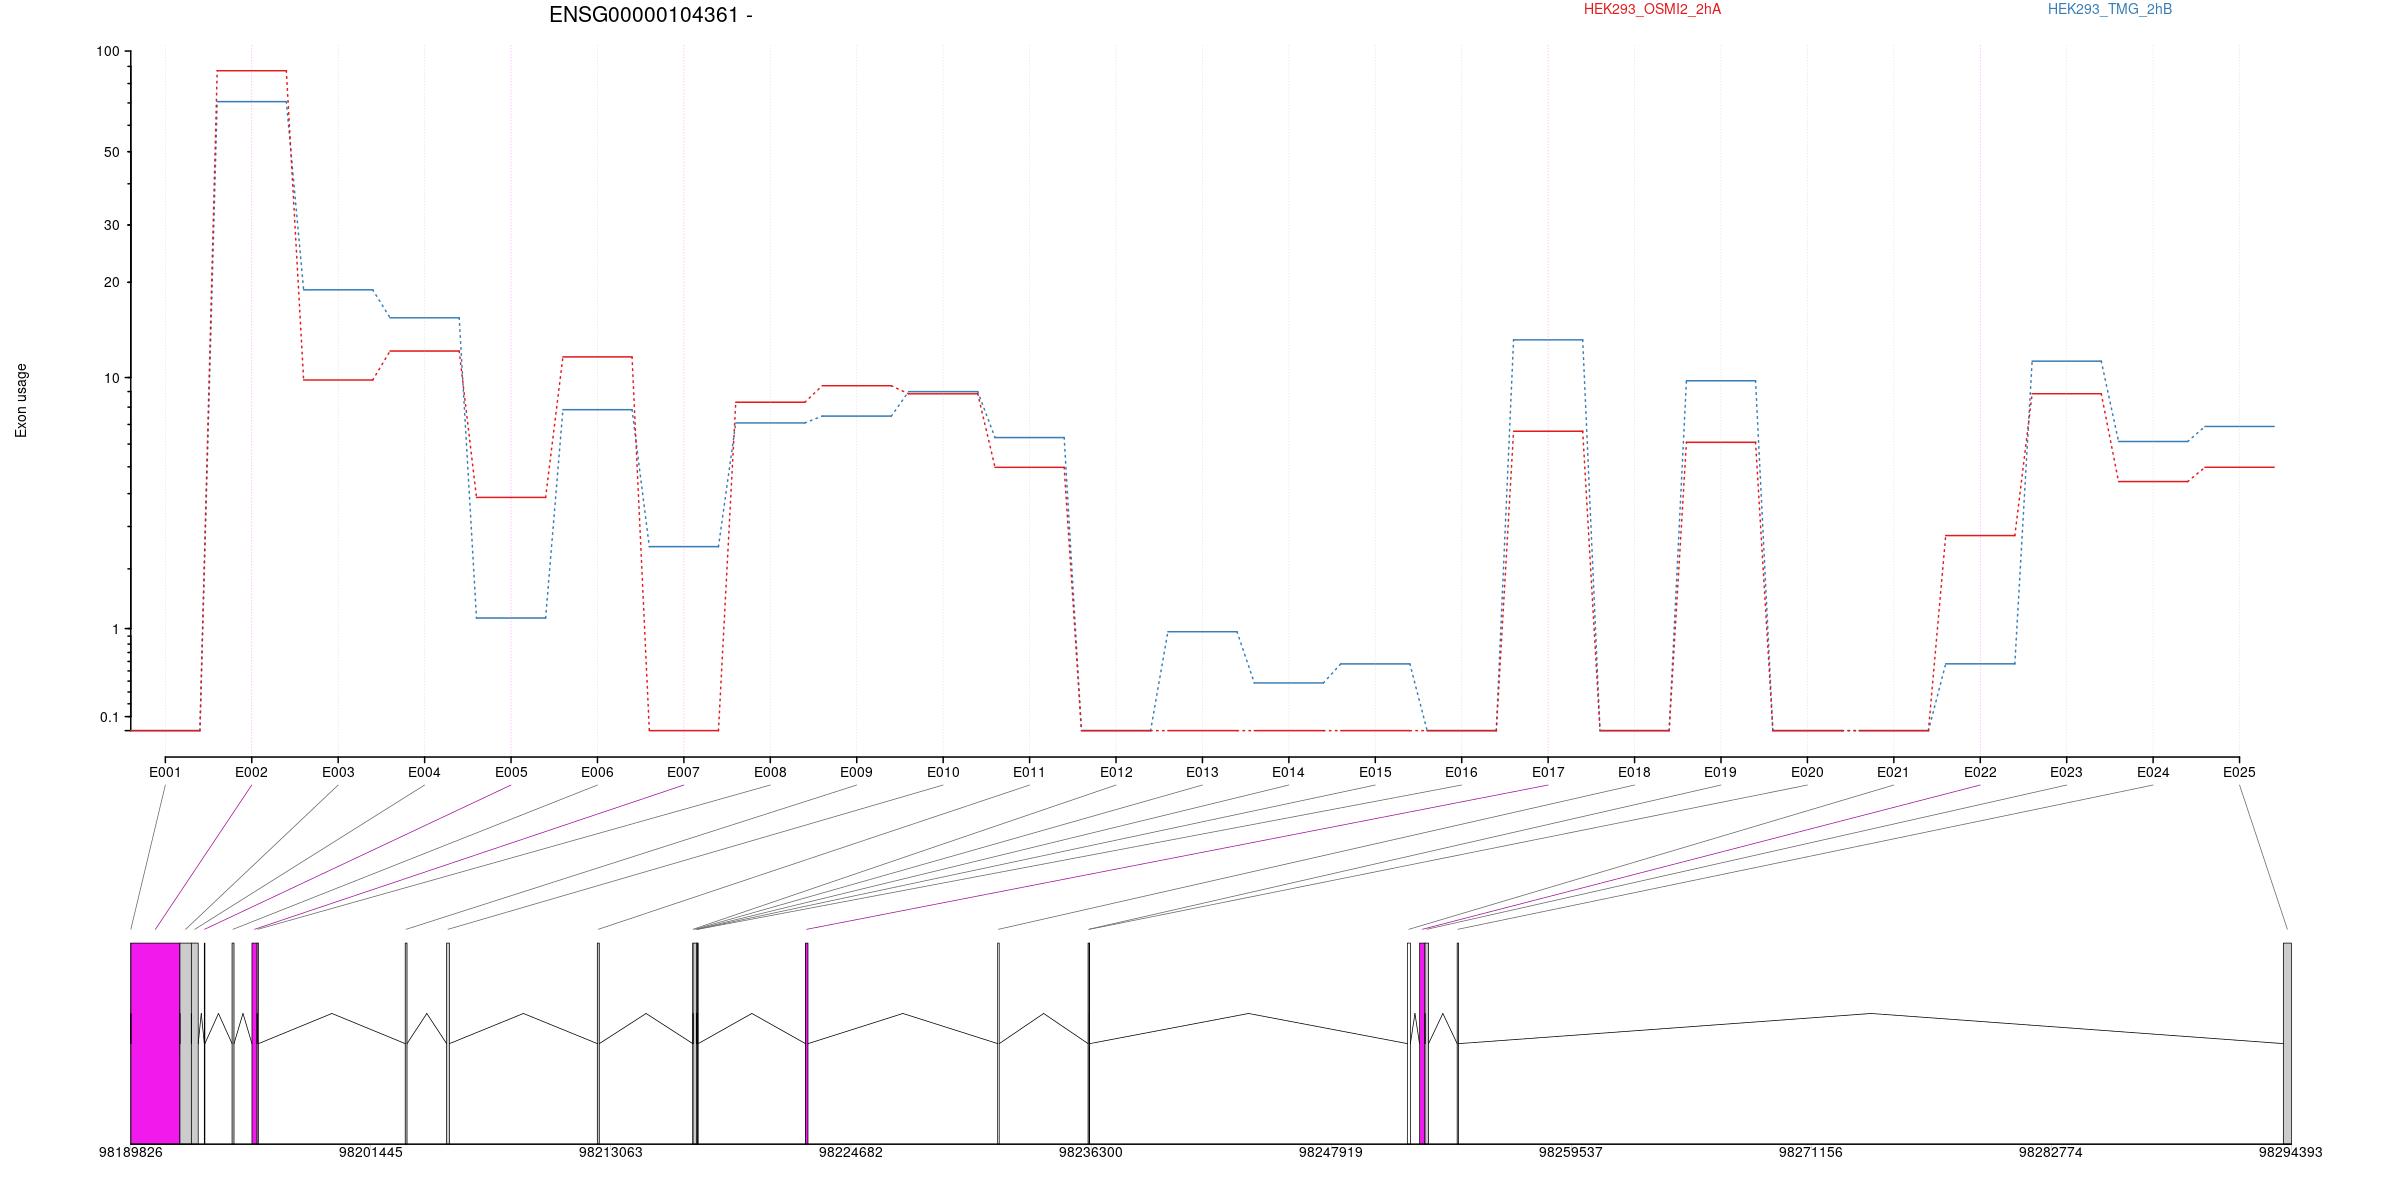2400x1200 pixels.
Task: Click exon label E004
Action: 424,772
